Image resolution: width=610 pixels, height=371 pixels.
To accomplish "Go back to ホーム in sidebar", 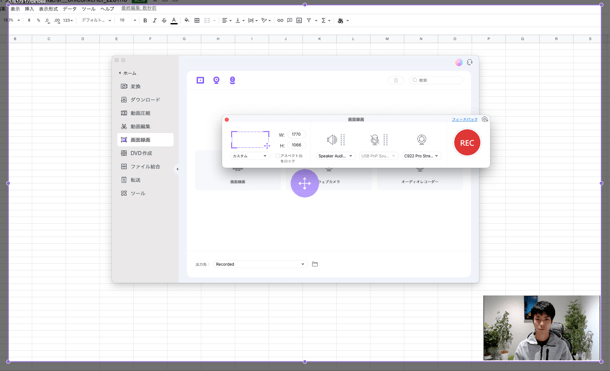I will 128,73.
